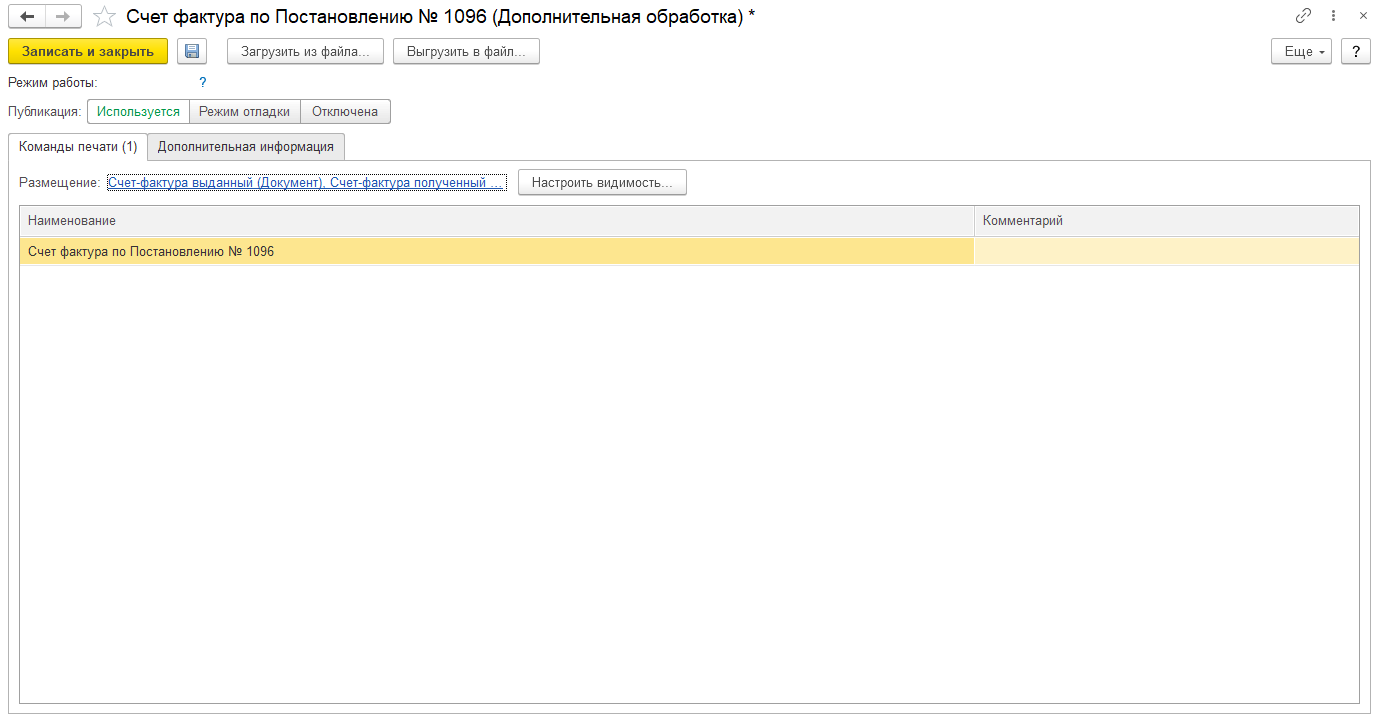Open help with the ? button
The height and width of the screenshot is (720, 1384).
coord(1355,52)
